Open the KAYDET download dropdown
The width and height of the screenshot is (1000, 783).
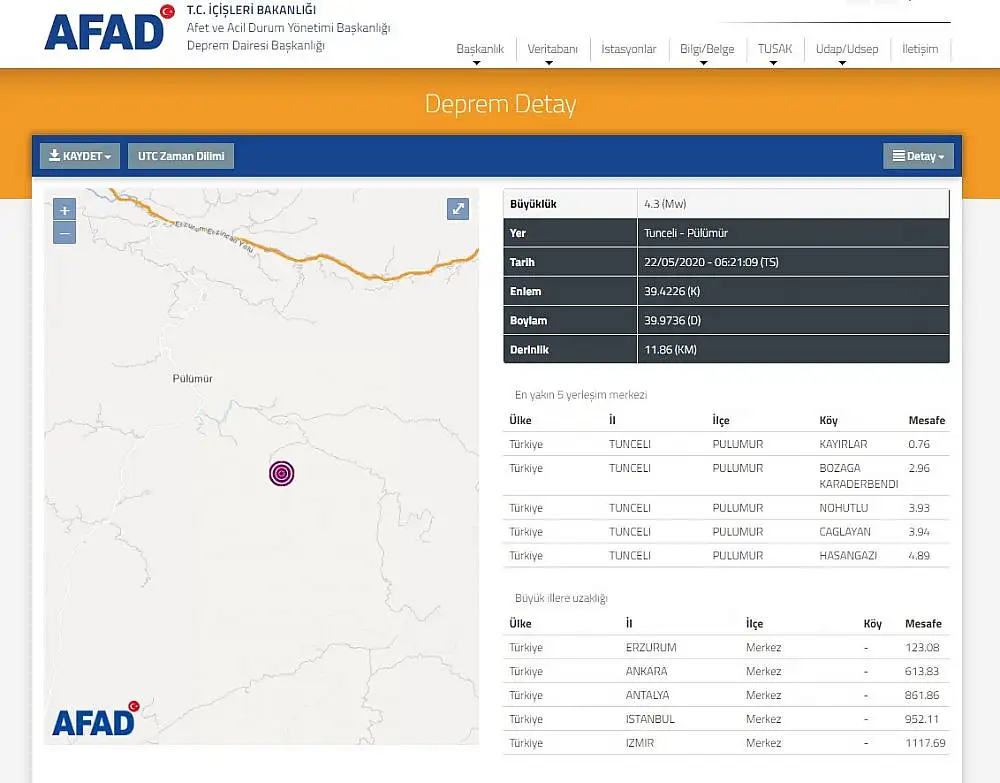tap(80, 156)
